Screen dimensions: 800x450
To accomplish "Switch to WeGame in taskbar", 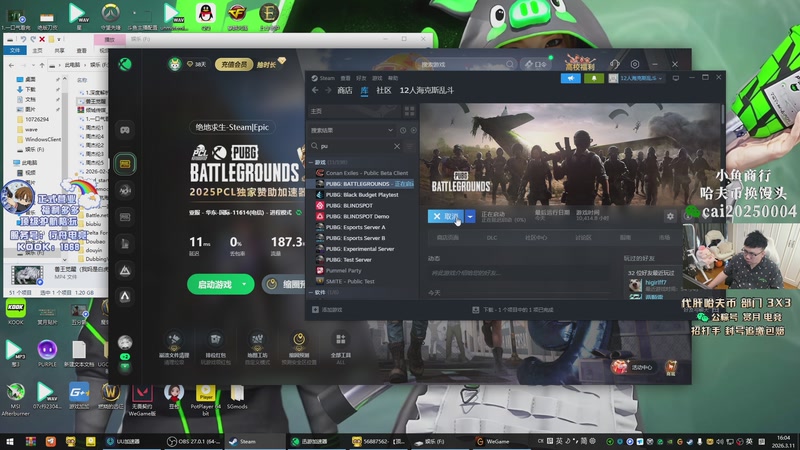I will click(x=493, y=441).
